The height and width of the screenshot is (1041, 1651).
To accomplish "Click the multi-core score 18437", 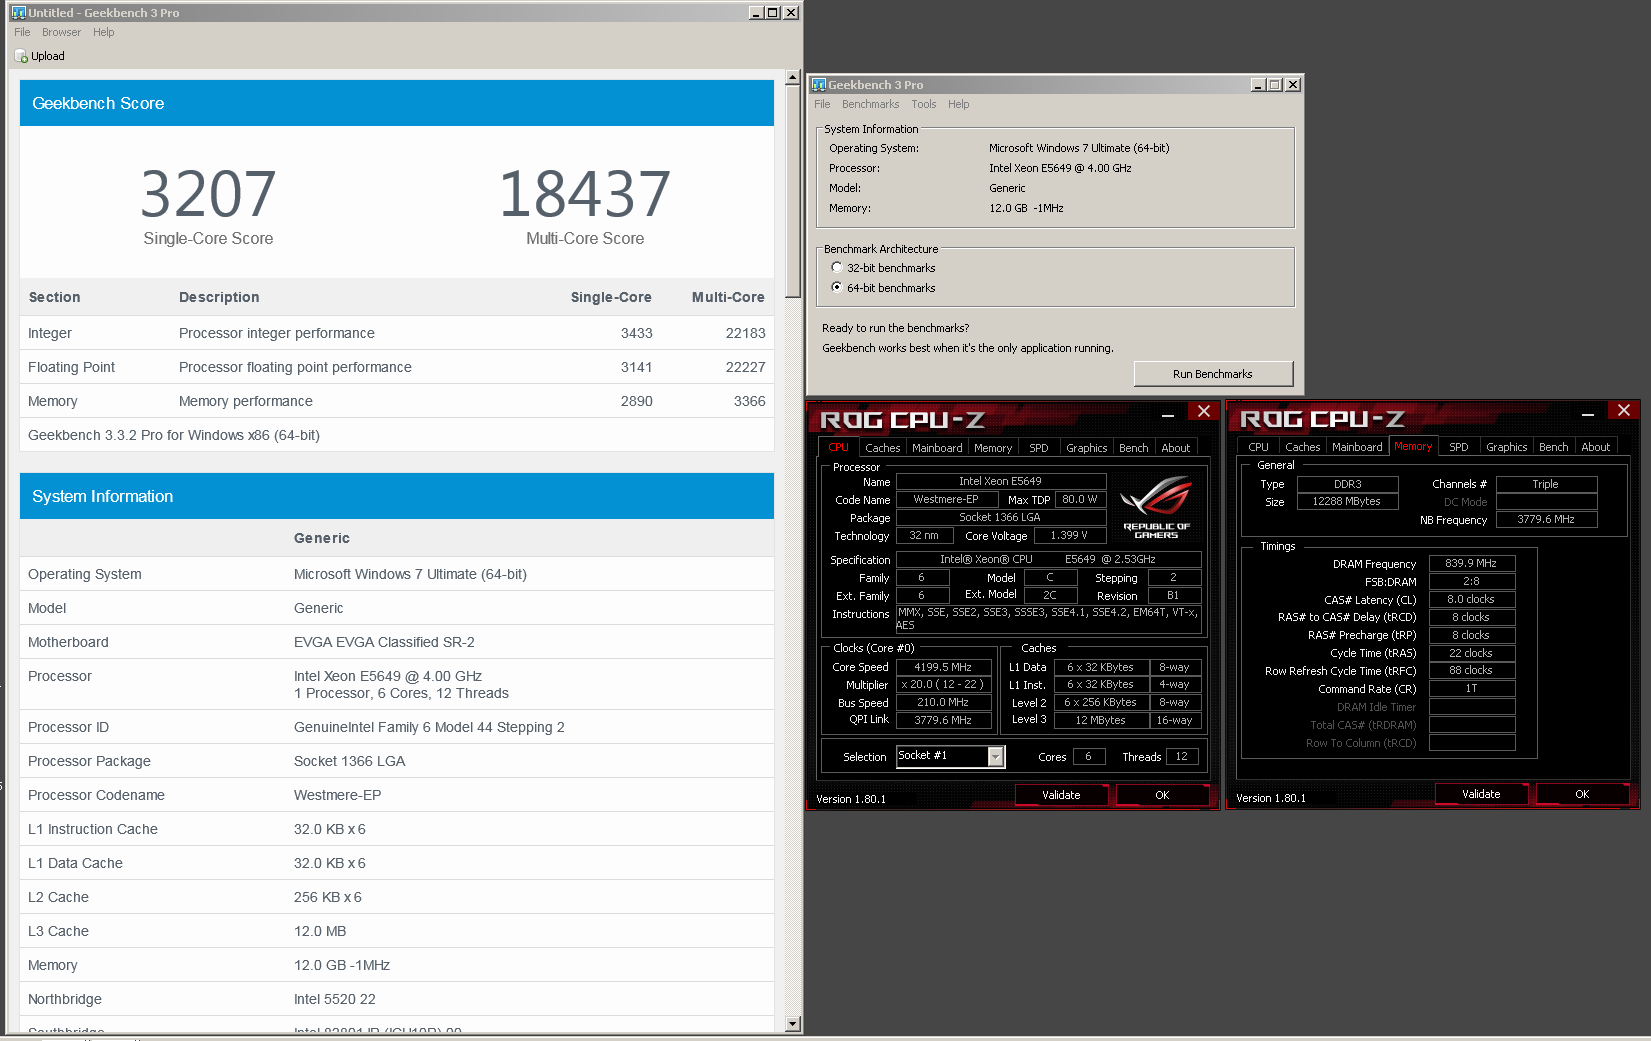I will 585,194.
